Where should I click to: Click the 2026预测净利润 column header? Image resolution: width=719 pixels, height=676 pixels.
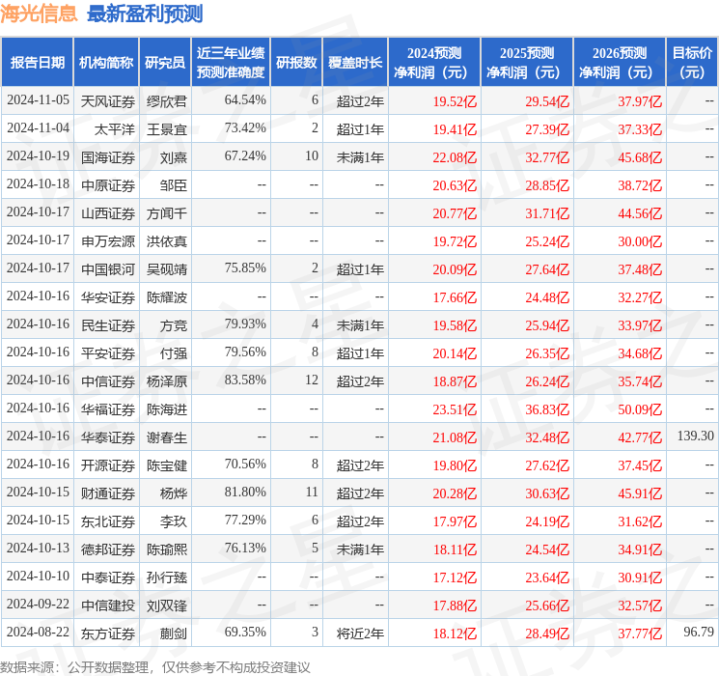(619, 62)
